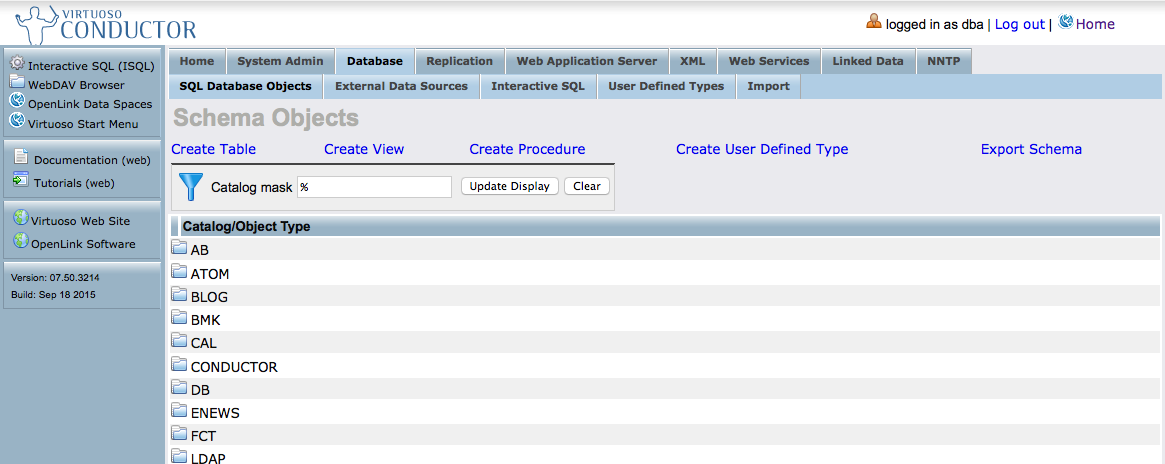Expand the AB catalog folder icon
The height and width of the screenshot is (464, 1165).
pyautogui.click(x=179, y=248)
